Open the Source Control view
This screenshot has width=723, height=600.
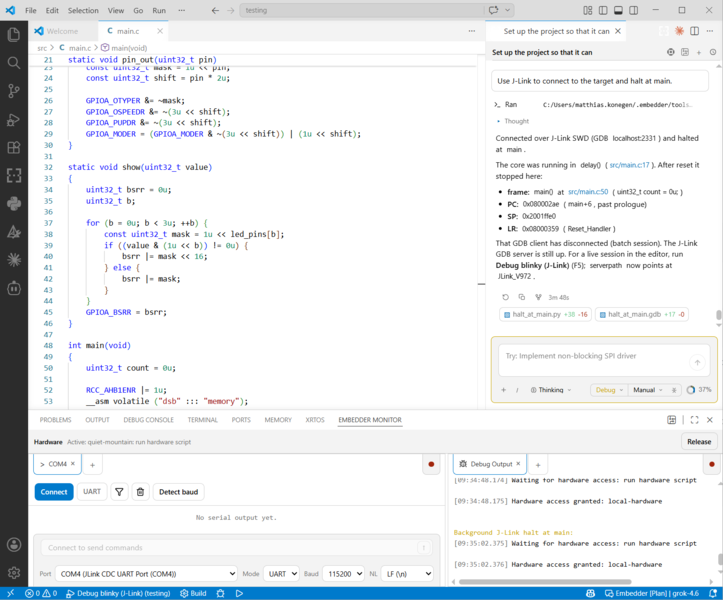click(14, 91)
